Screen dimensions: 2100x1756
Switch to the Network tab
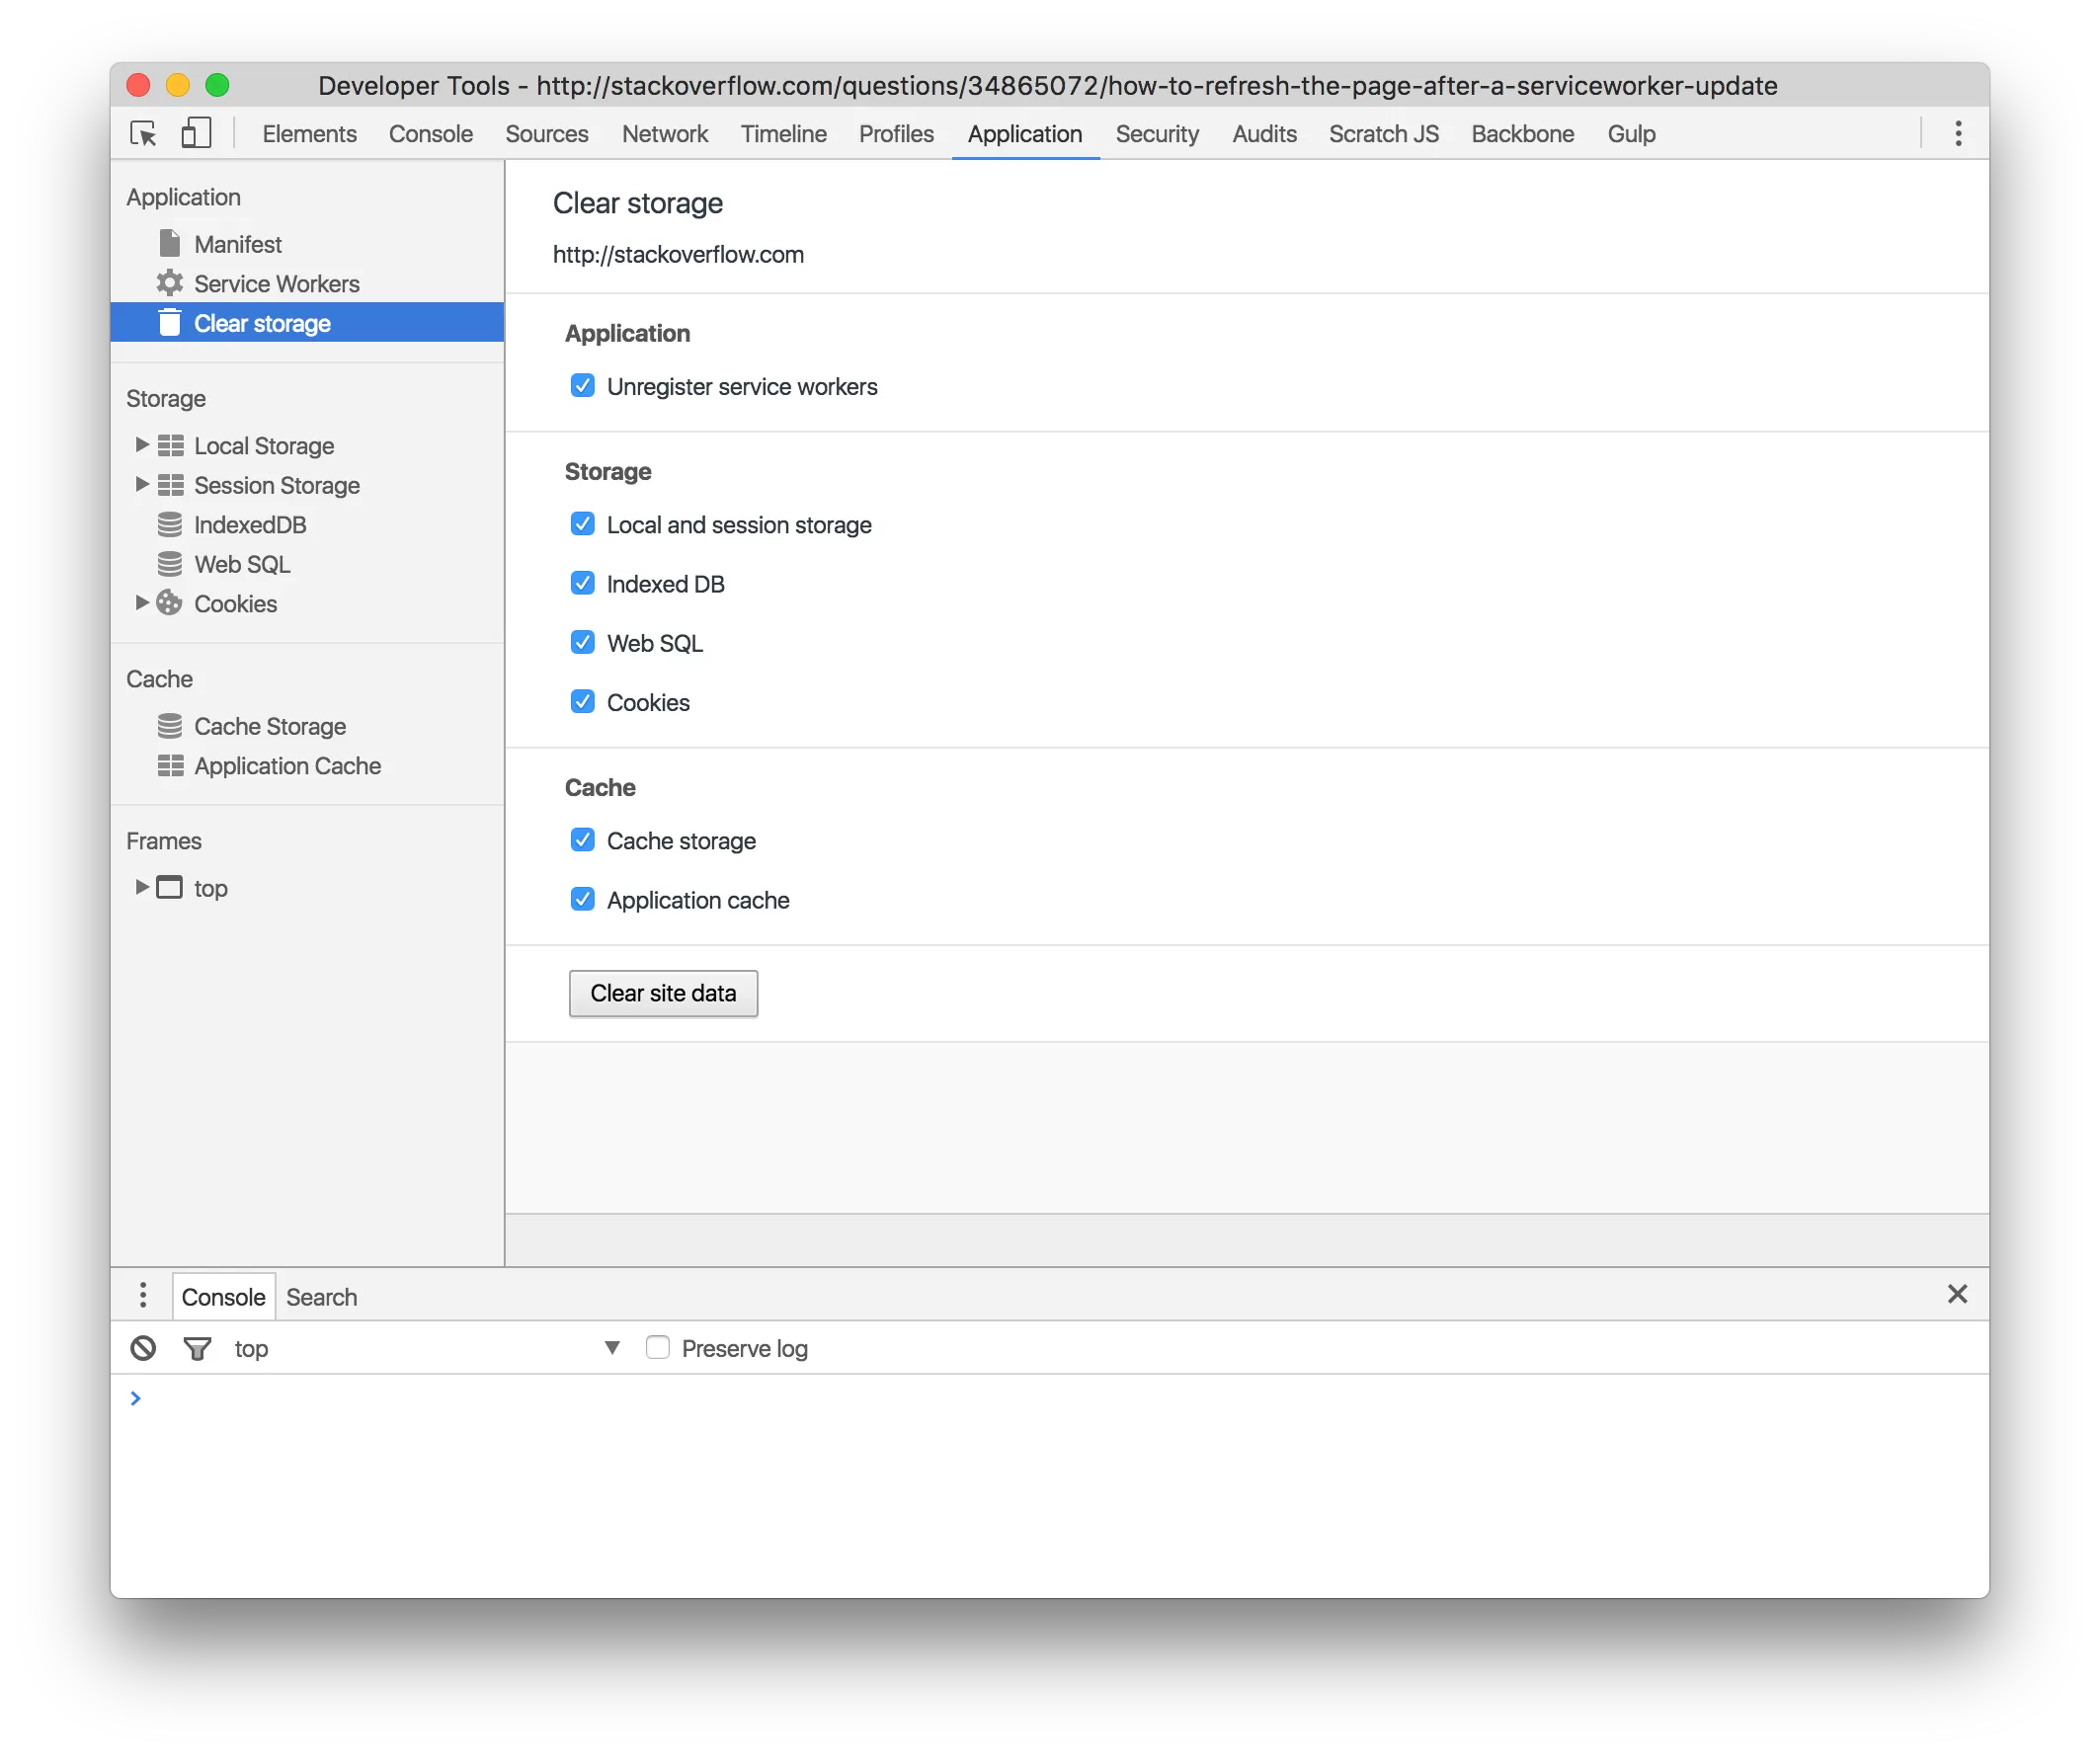coord(664,134)
